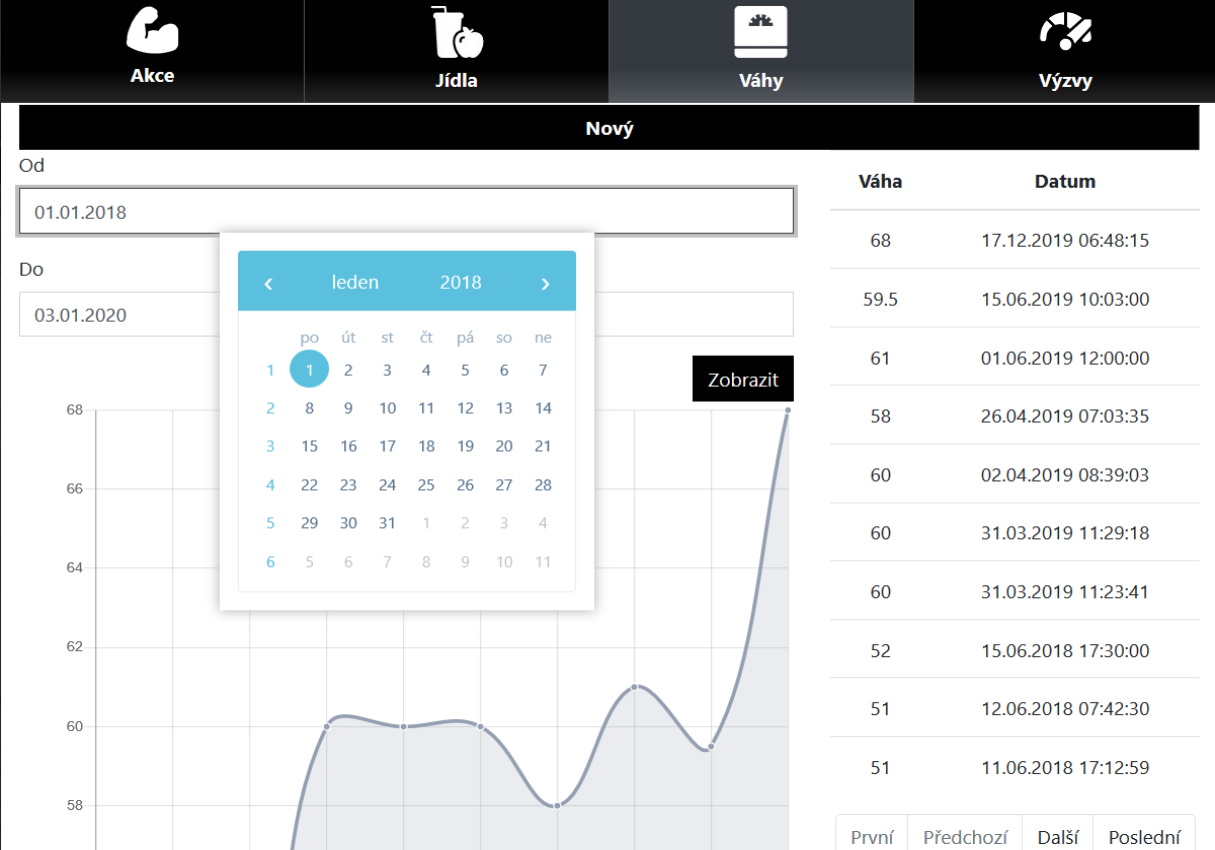Go to previous month in calendar
The height and width of the screenshot is (850, 1215).
point(268,283)
